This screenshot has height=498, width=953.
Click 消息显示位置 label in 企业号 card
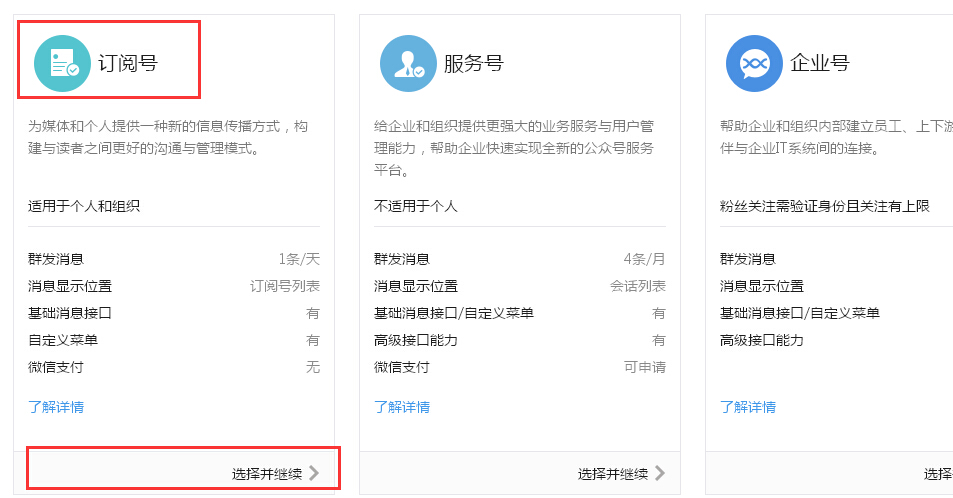click(x=762, y=286)
